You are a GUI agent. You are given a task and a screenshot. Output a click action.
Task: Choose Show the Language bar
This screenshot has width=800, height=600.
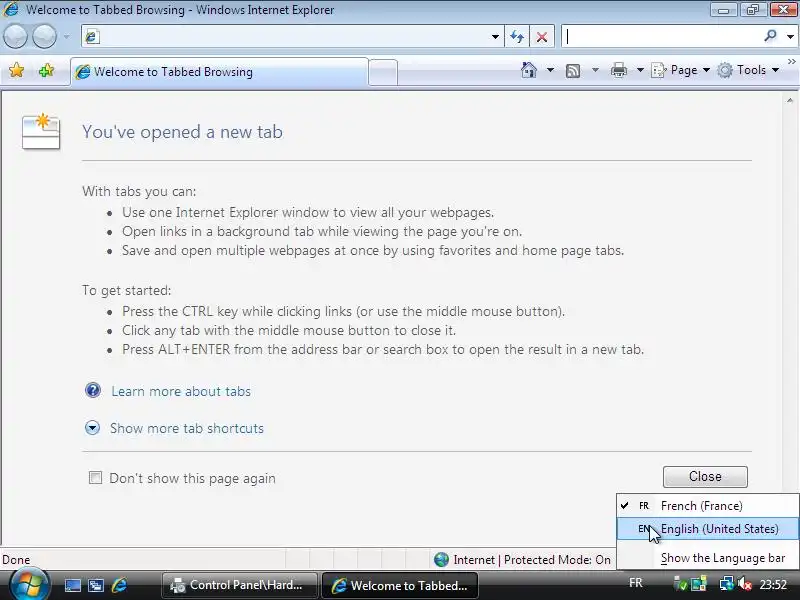(708, 558)
